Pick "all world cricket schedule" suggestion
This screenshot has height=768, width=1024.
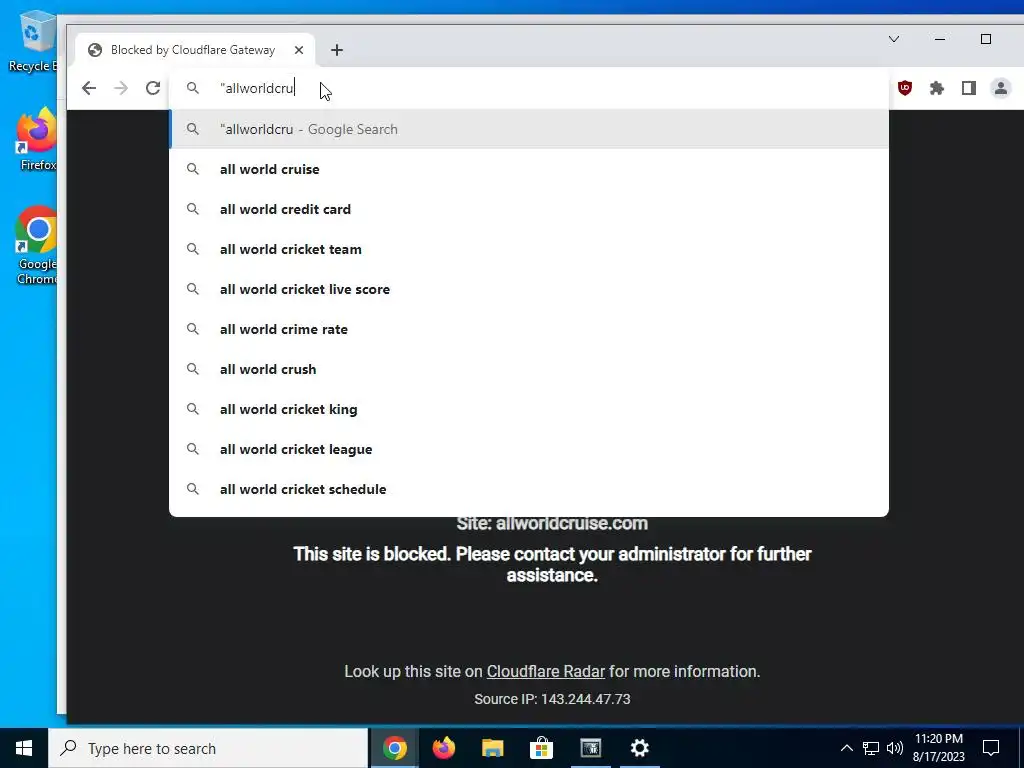coord(529,489)
